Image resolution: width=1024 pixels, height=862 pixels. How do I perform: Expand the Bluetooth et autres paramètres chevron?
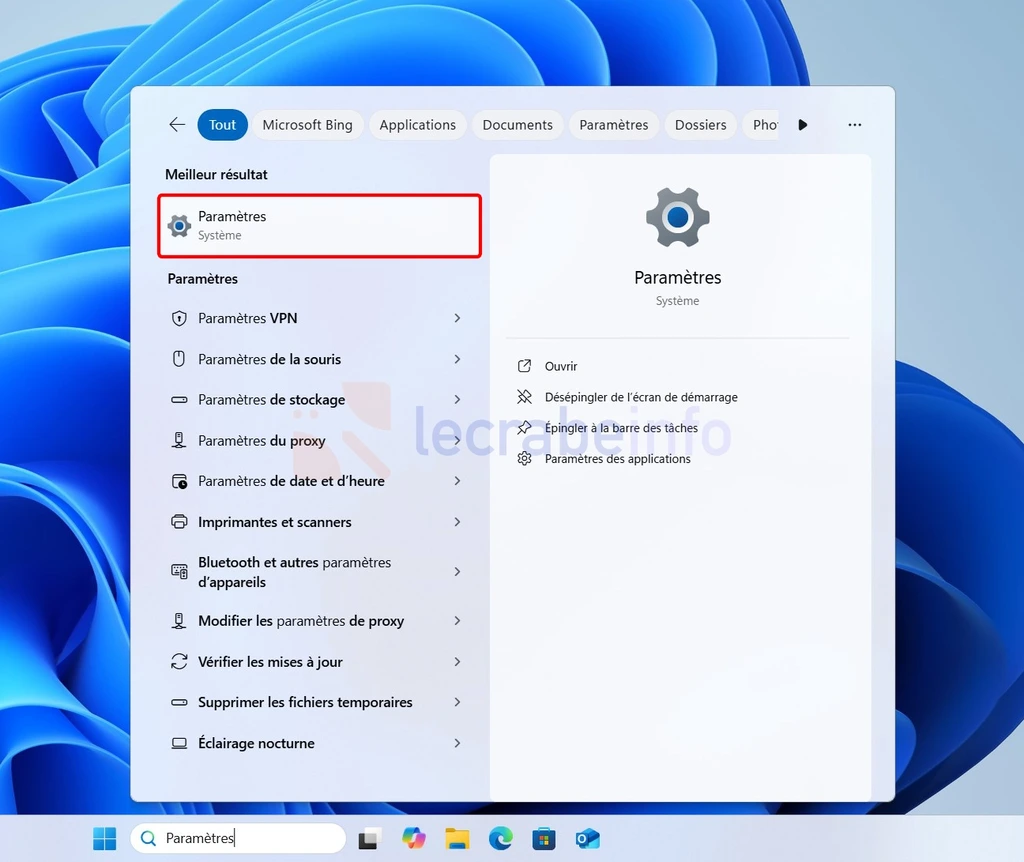pos(457,571)
